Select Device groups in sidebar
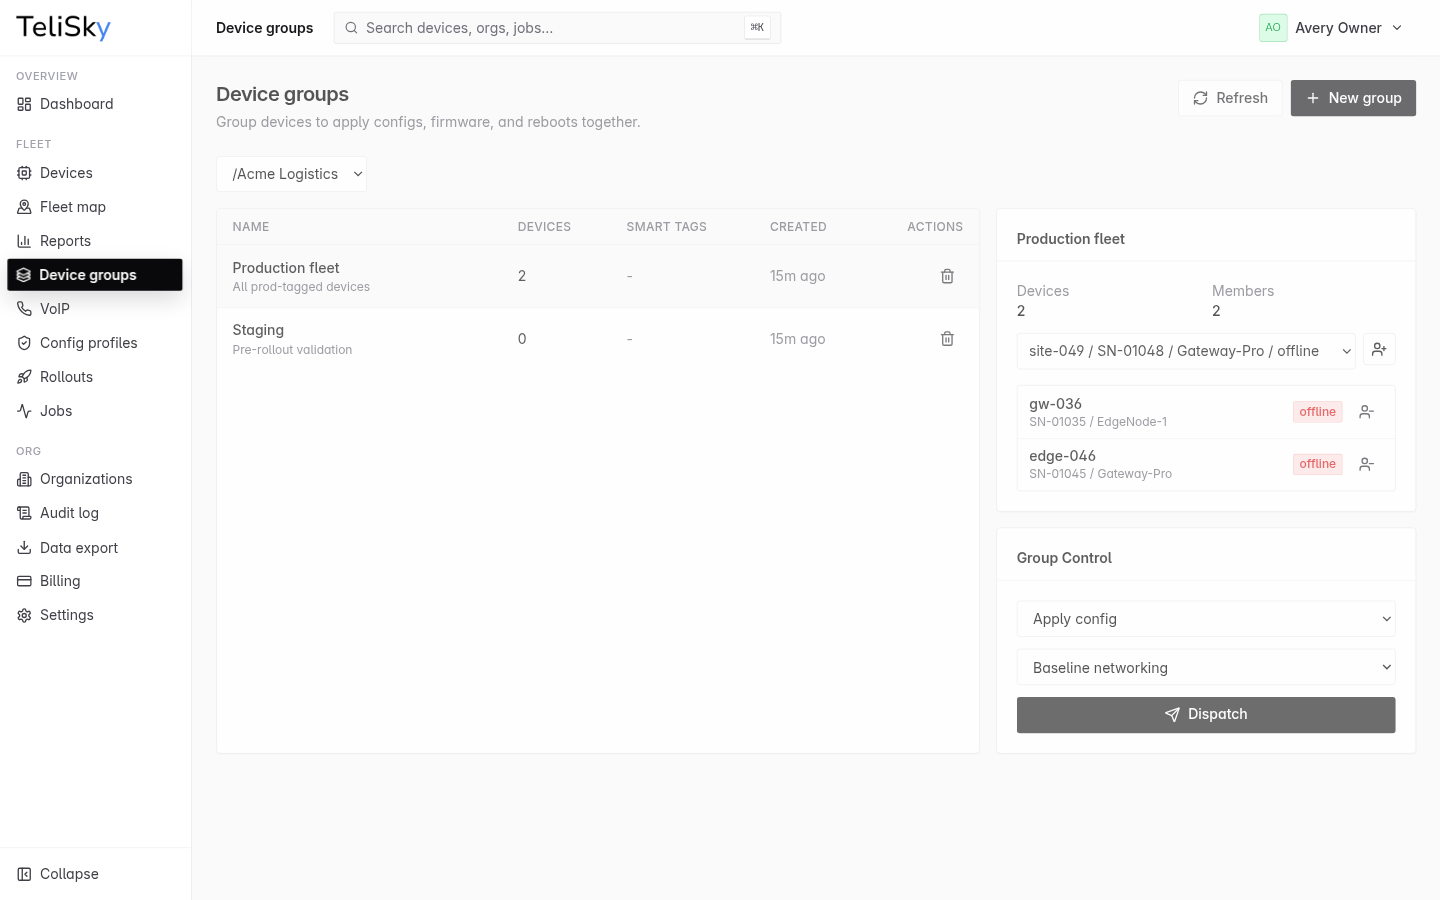The image size is (1440, 900). (x=95, y=275)
